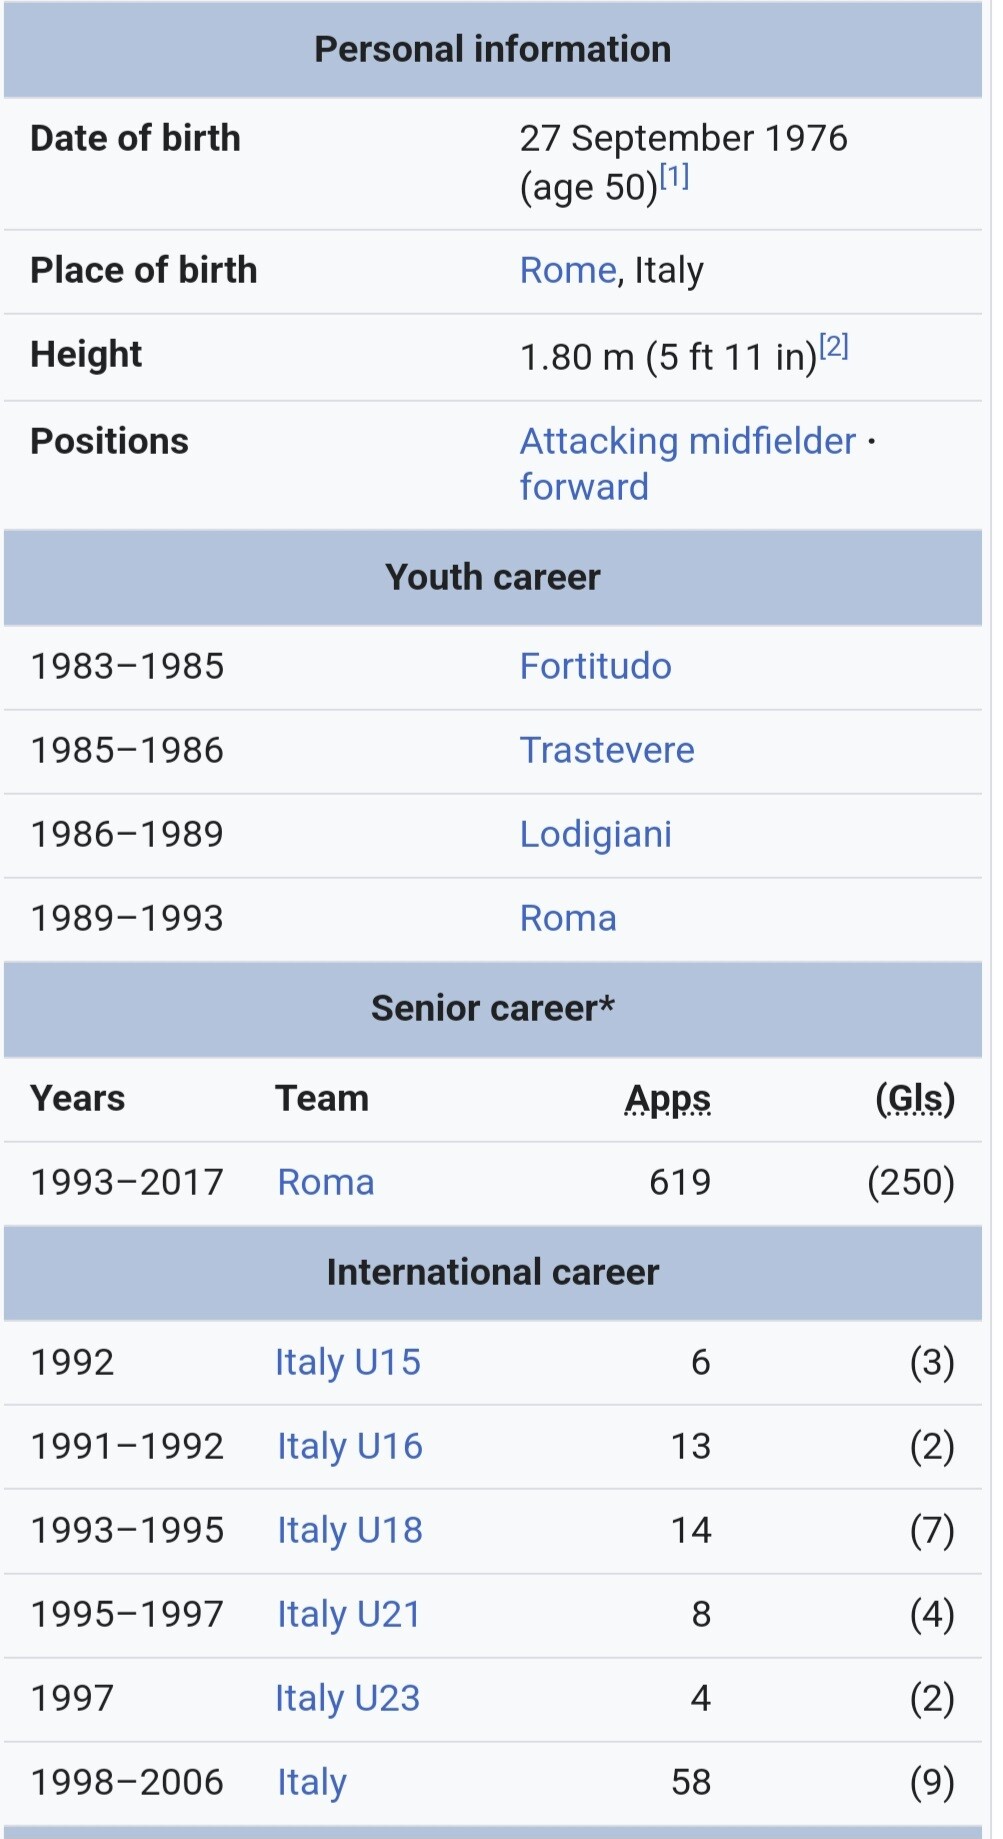
Task: Open the Trastevere youth club link
Action: point(607,750)
